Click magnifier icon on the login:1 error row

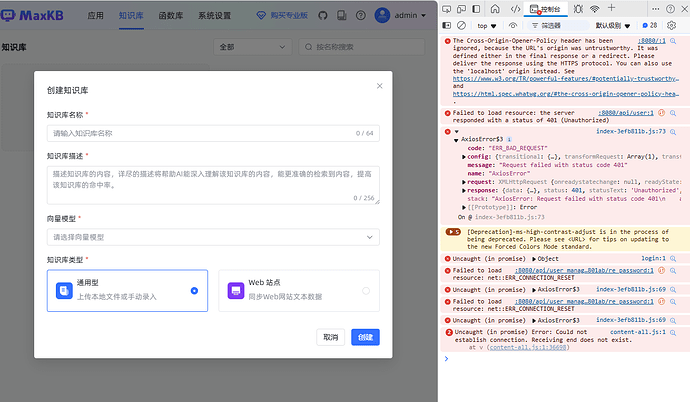click(673, 259)
